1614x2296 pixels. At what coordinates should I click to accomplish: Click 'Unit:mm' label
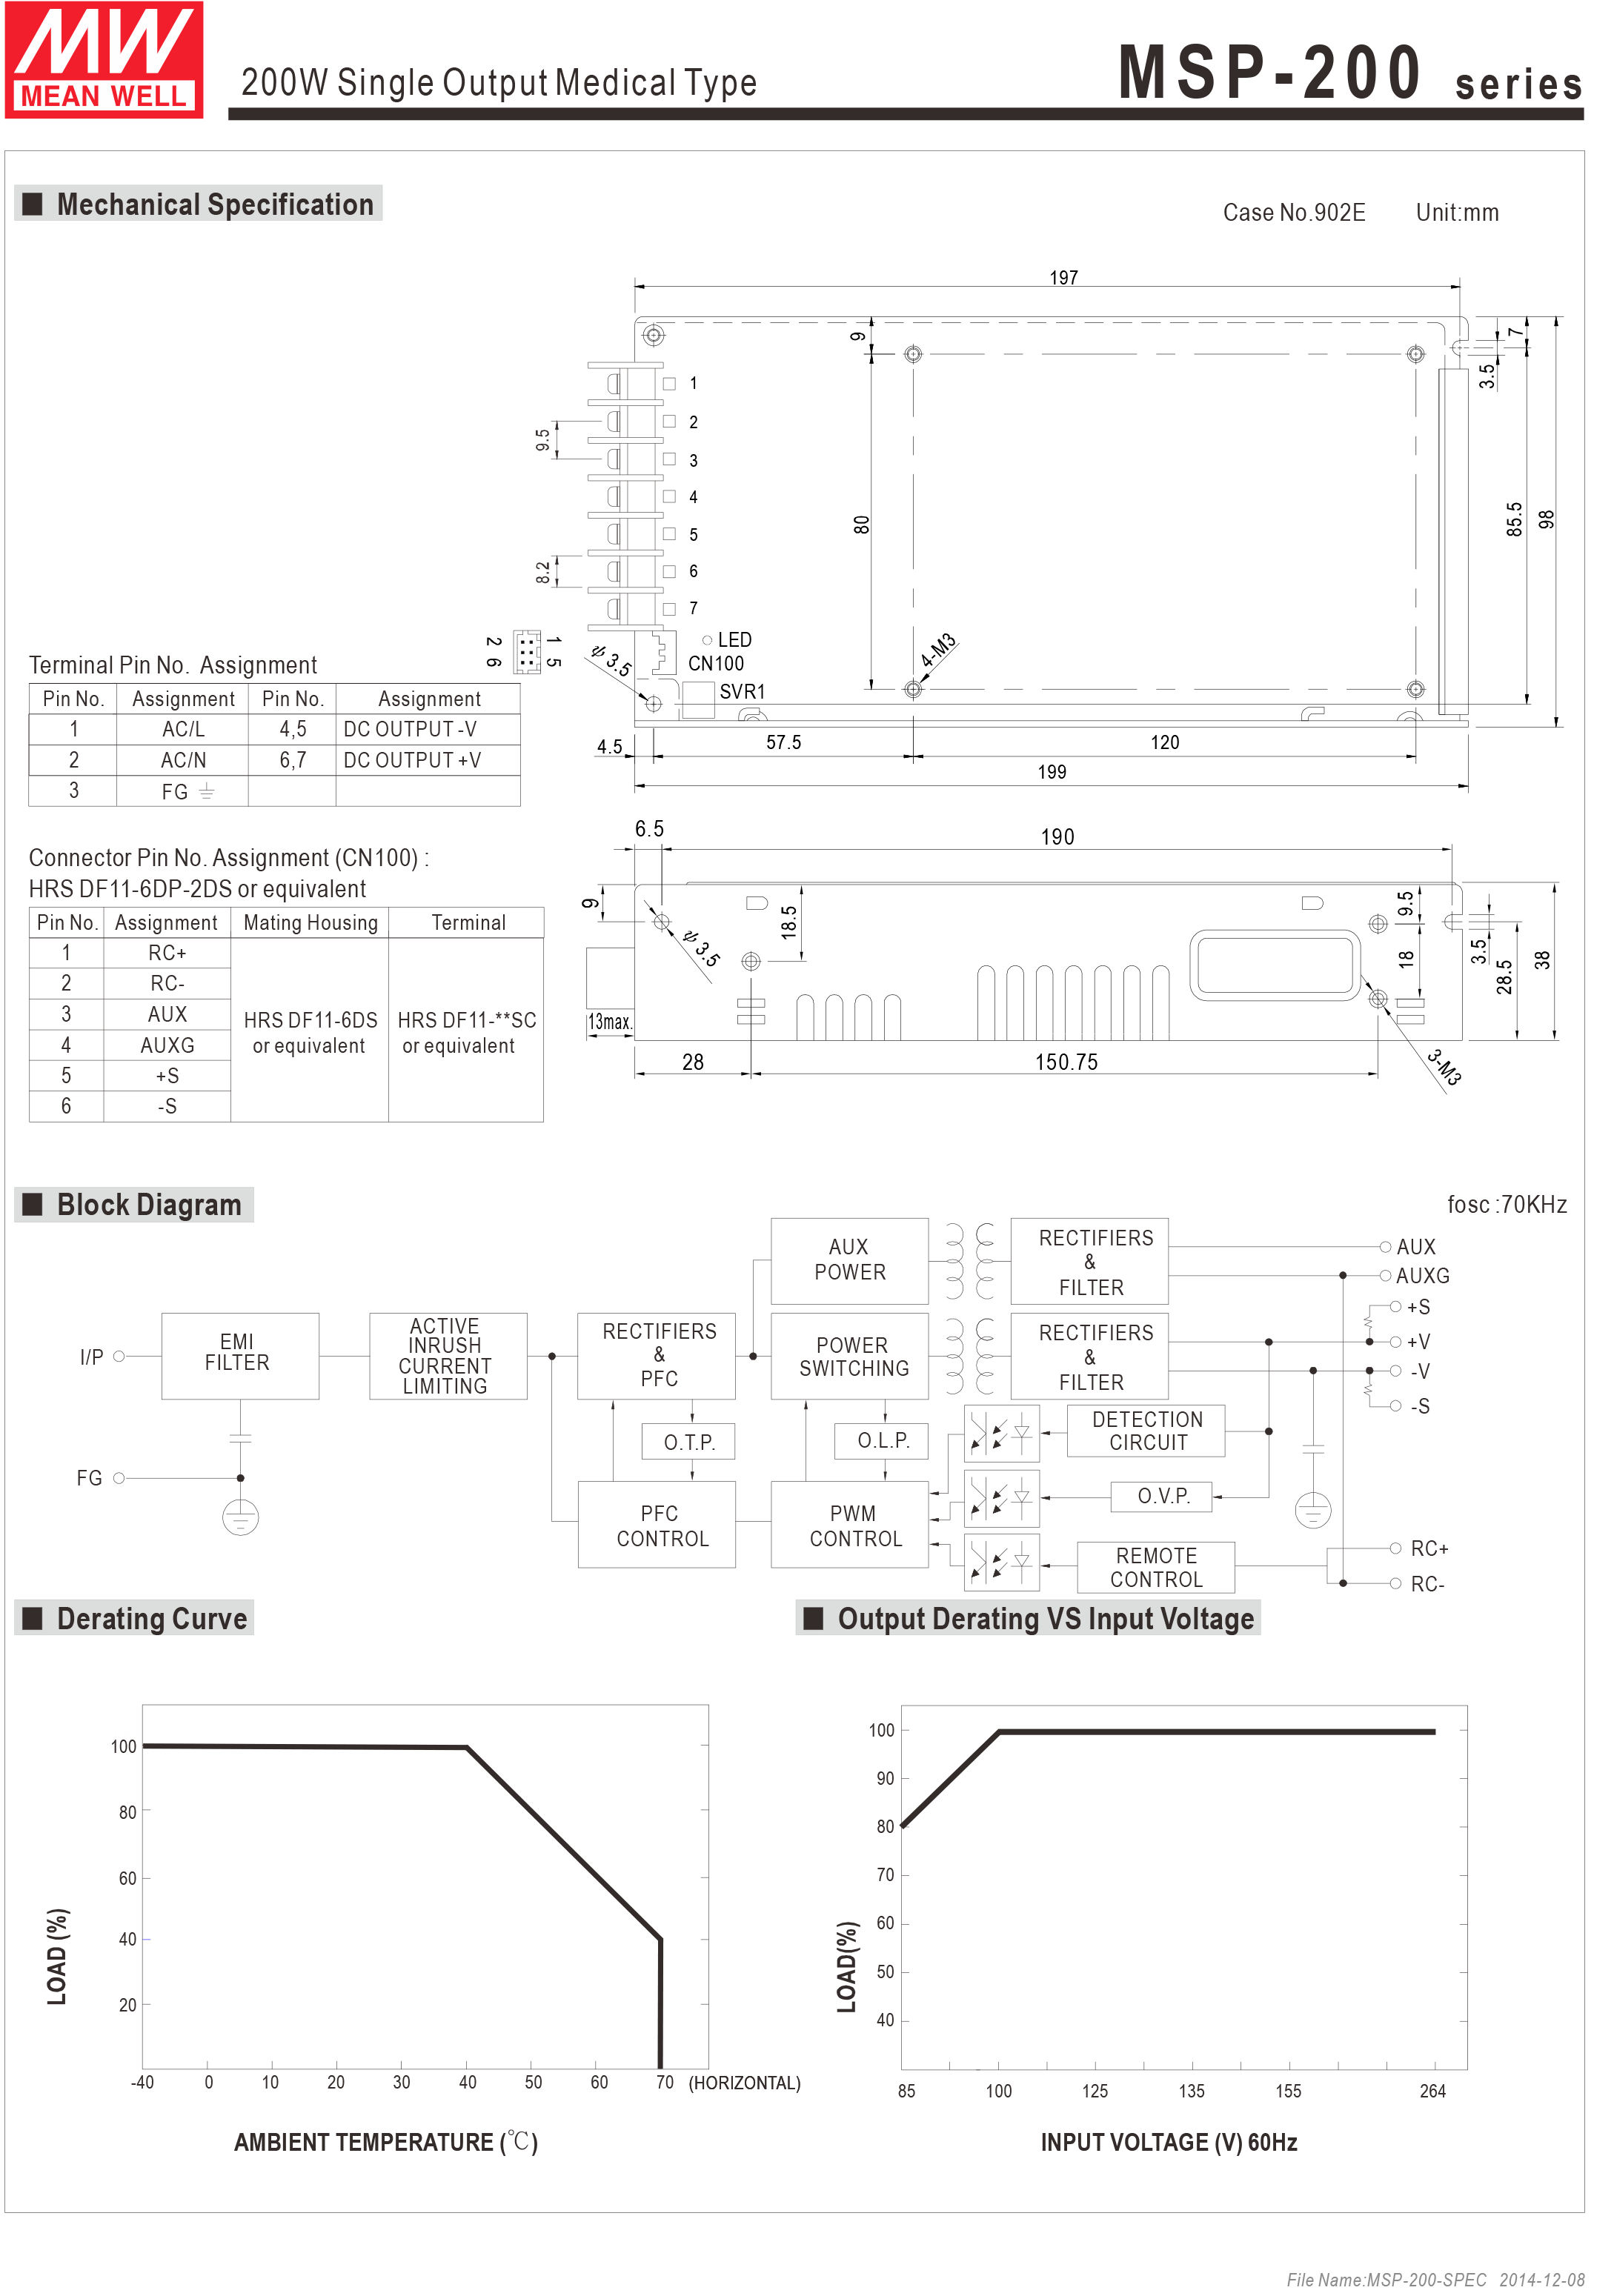tap(1457, 213)
